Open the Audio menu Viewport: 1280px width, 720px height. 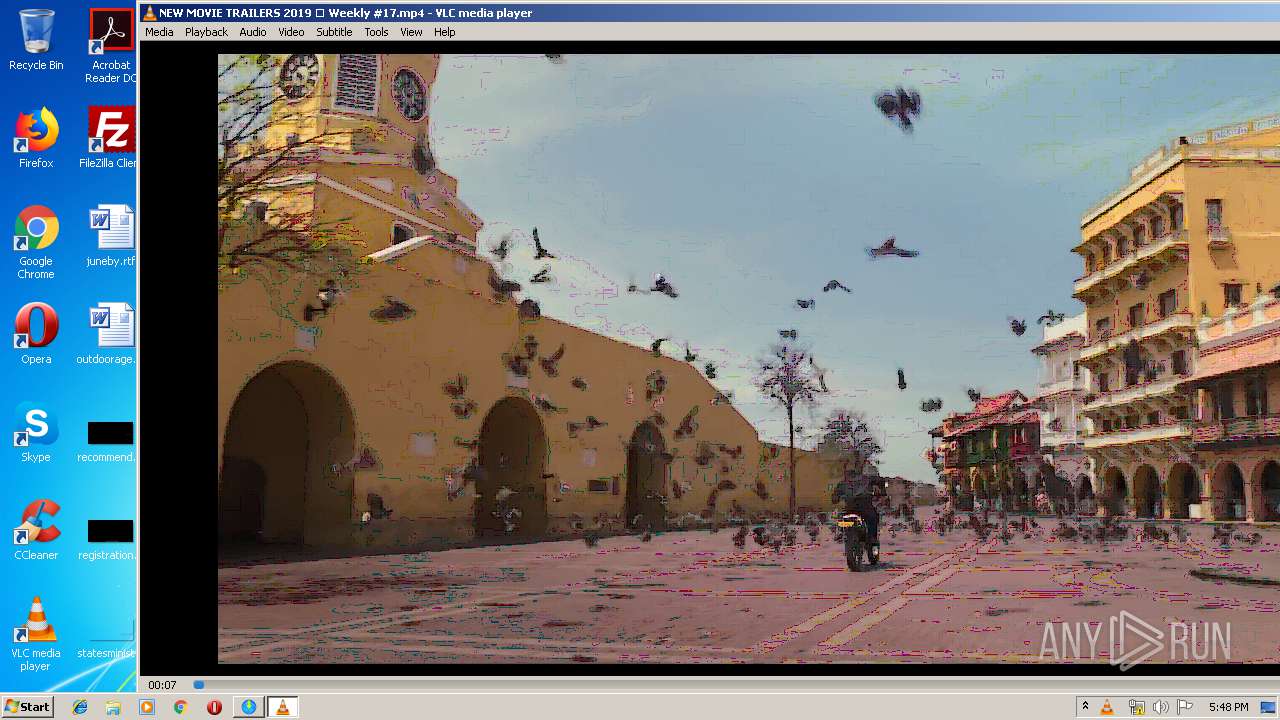pyautogui.click(x=253, y=32)
